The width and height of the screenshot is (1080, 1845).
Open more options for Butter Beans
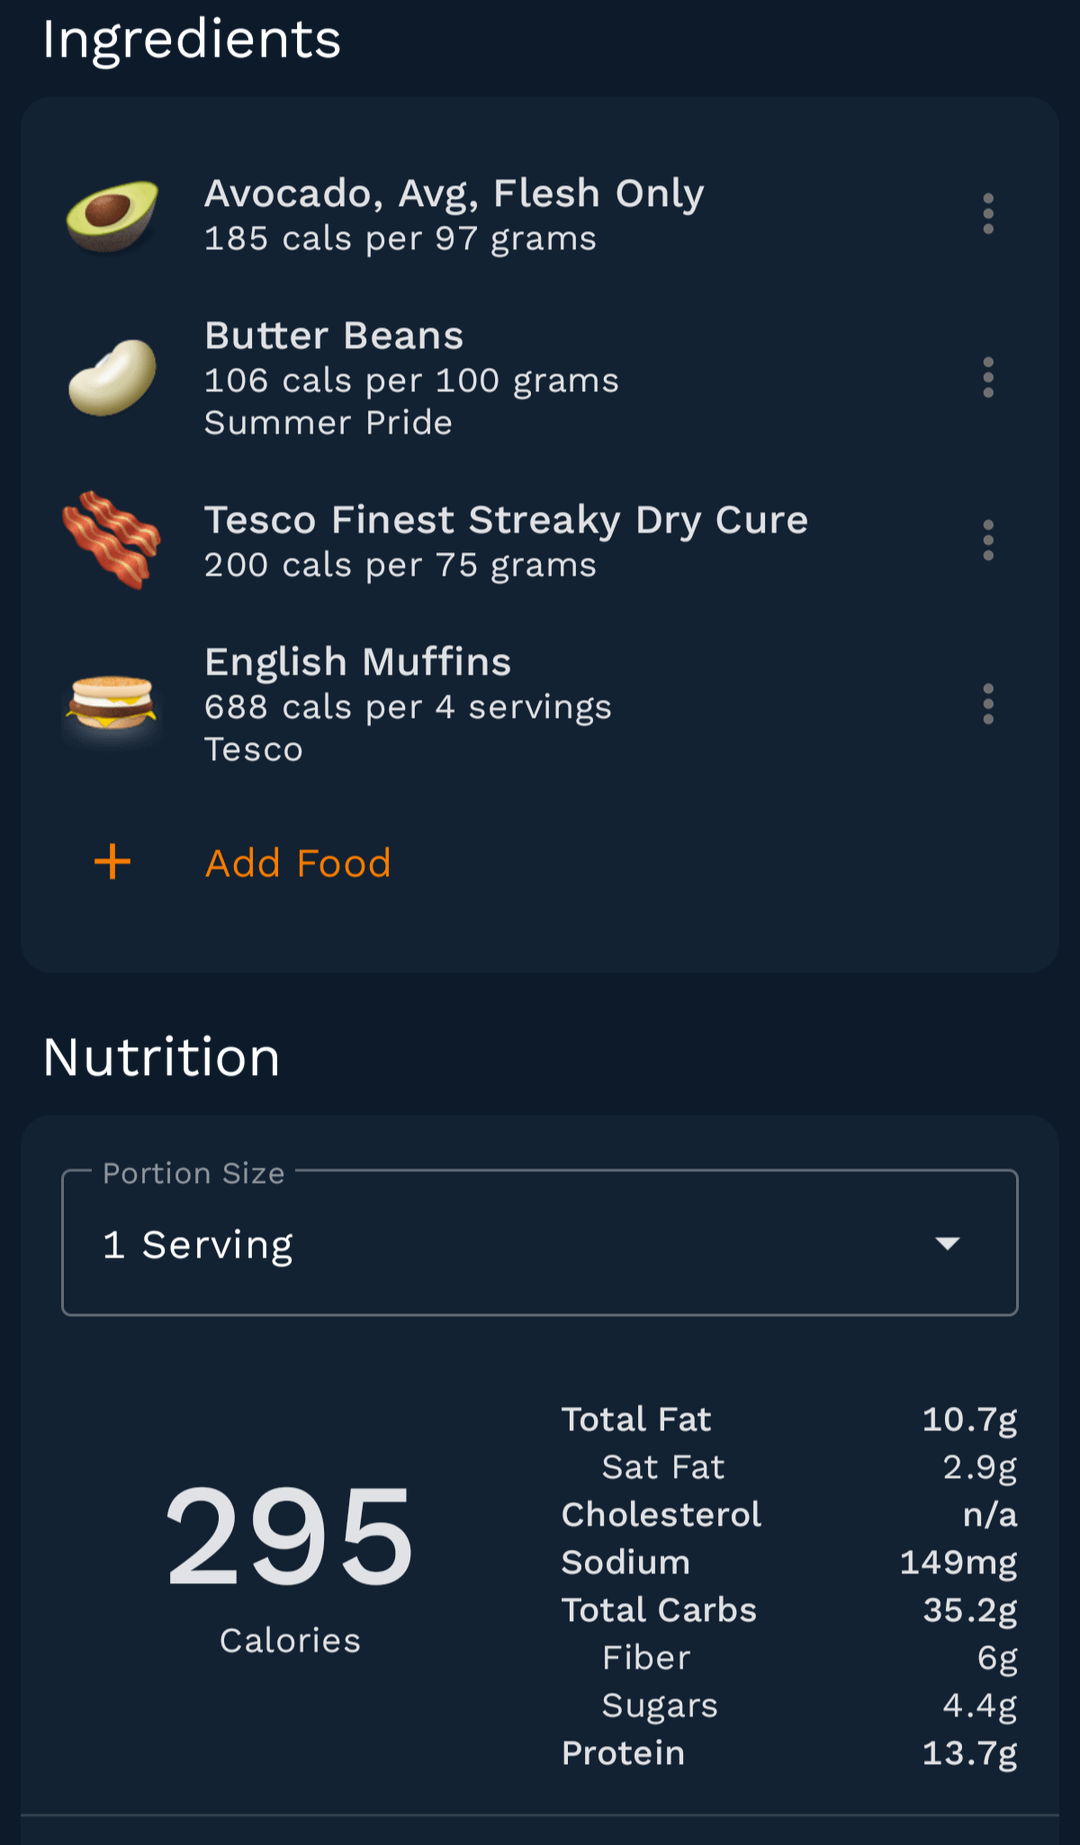[x=988, y=378]
